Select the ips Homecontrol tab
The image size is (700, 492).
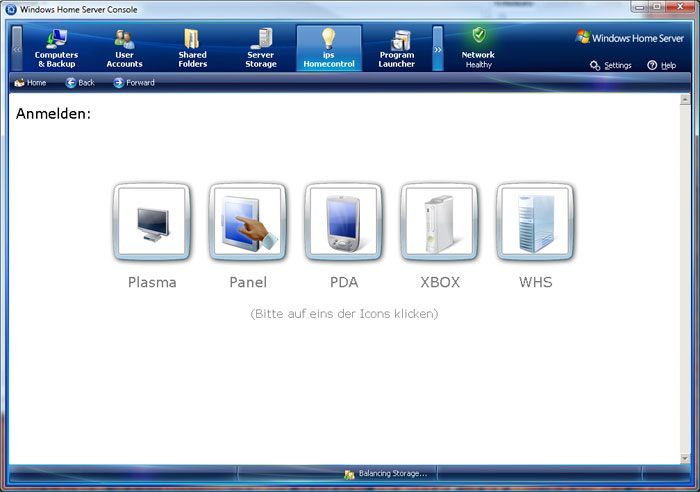(329, 48)
